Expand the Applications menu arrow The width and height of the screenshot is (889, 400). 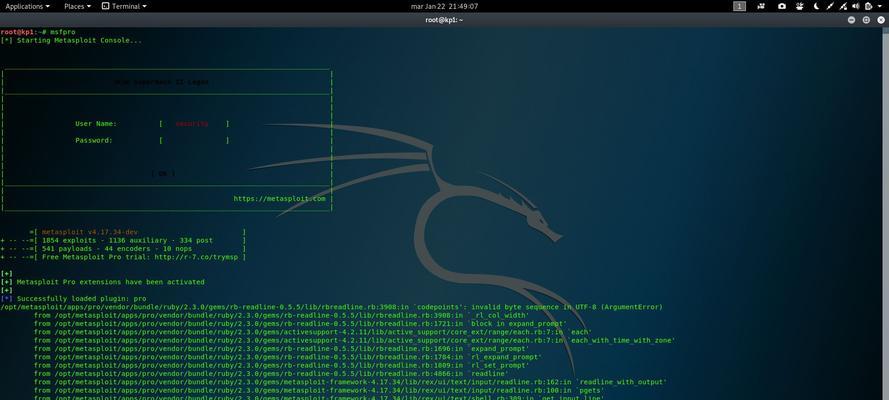(x=46, y=7)
